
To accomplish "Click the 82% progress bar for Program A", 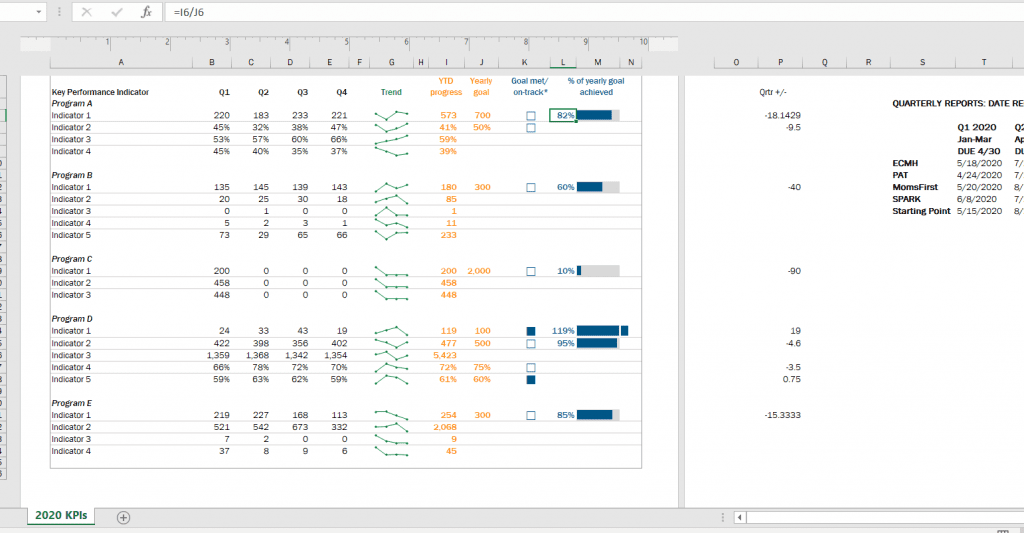I will pos(598,116).
